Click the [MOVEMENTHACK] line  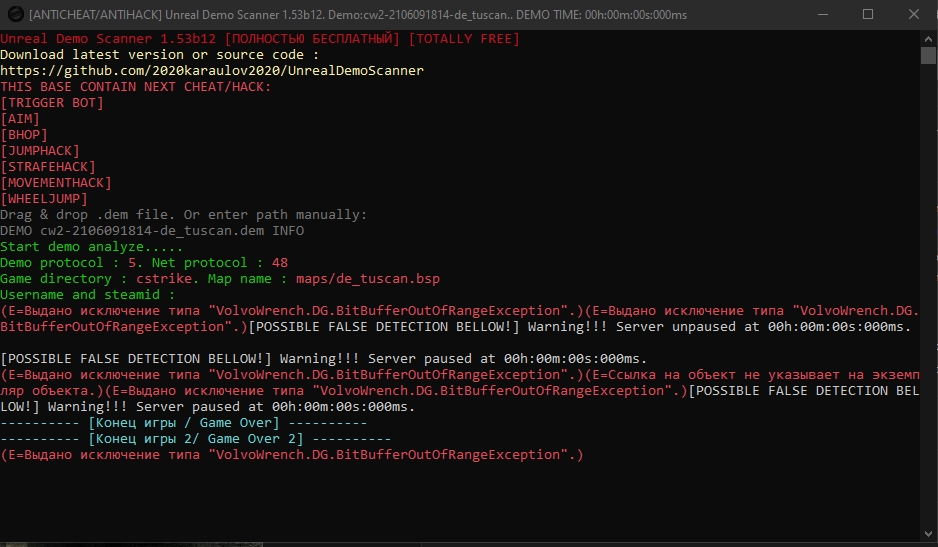tap(56, 183)
